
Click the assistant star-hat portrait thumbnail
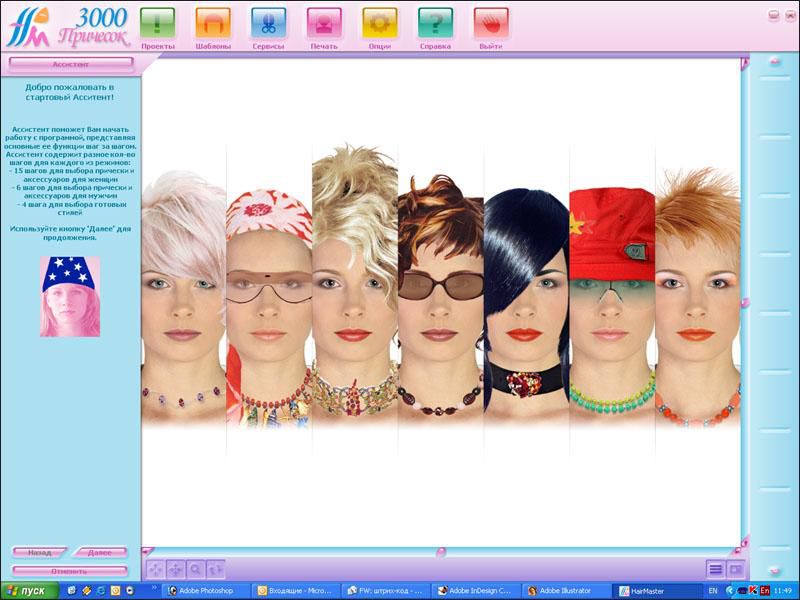[x=70, y=296]
